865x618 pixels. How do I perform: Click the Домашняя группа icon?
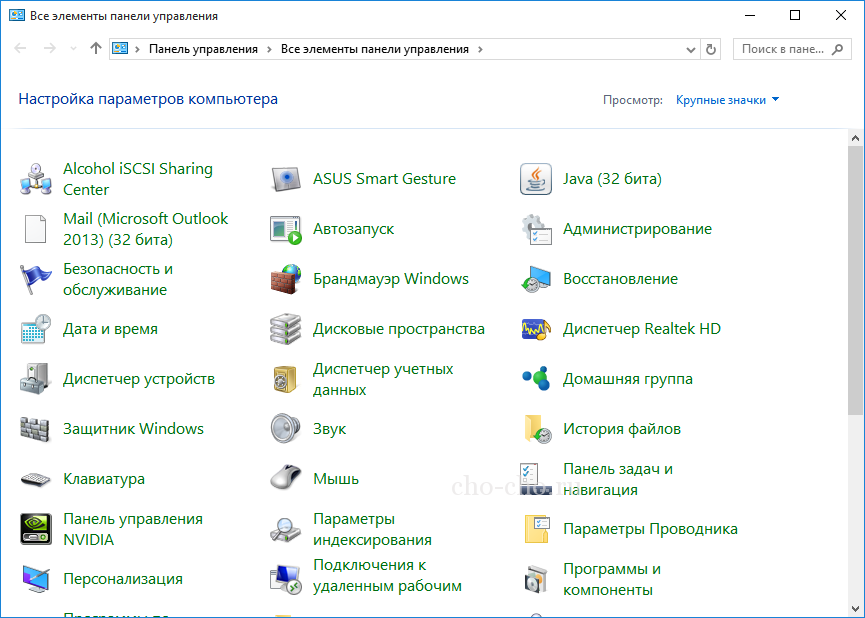[536, 379]
